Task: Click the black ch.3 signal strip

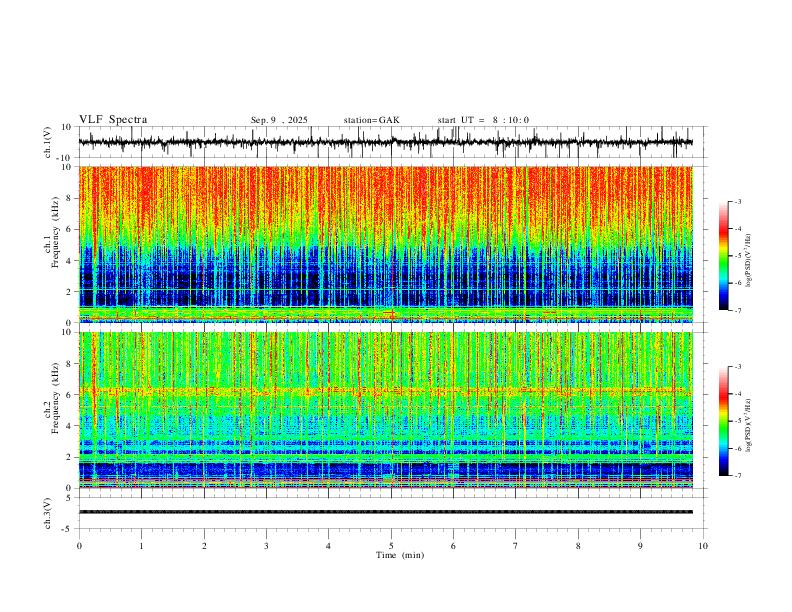Action: [x=386, y=512]
